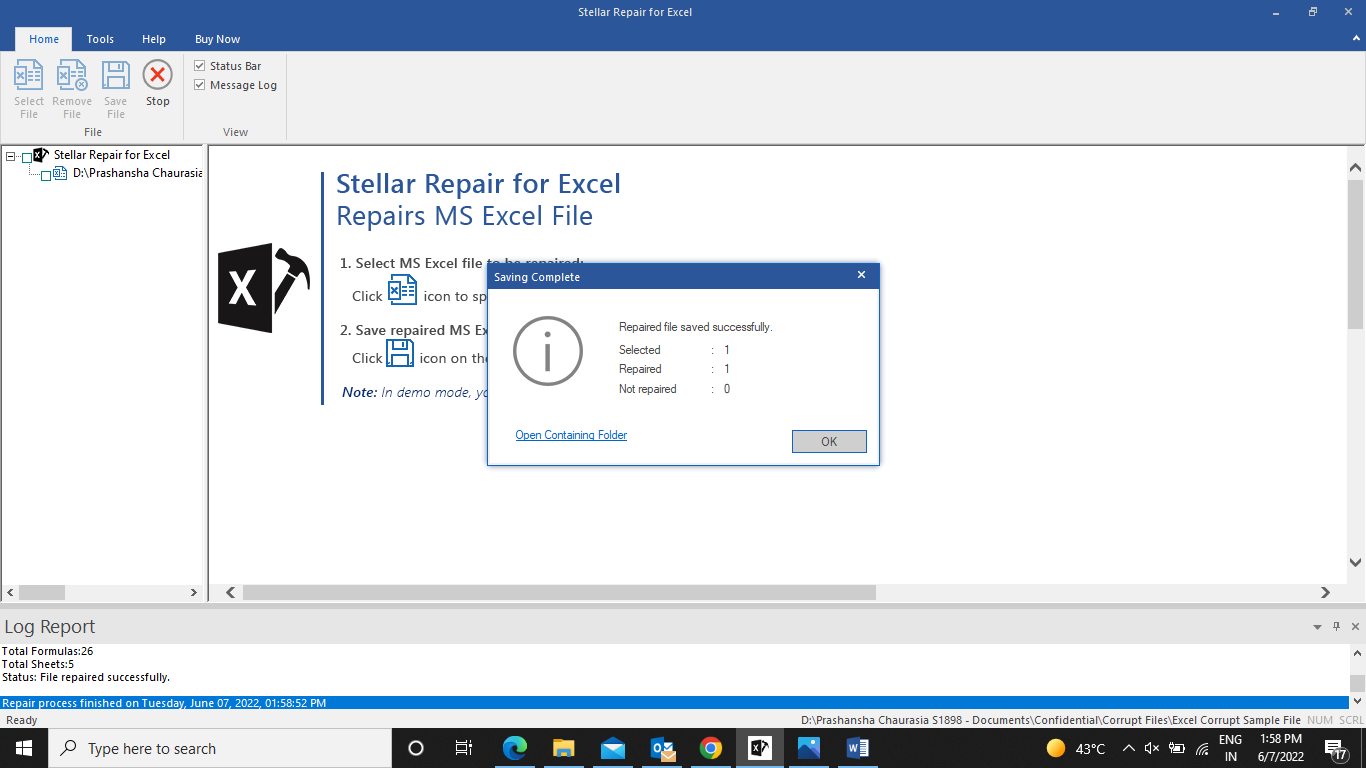Open Google Chrome from taskbar

711,748
